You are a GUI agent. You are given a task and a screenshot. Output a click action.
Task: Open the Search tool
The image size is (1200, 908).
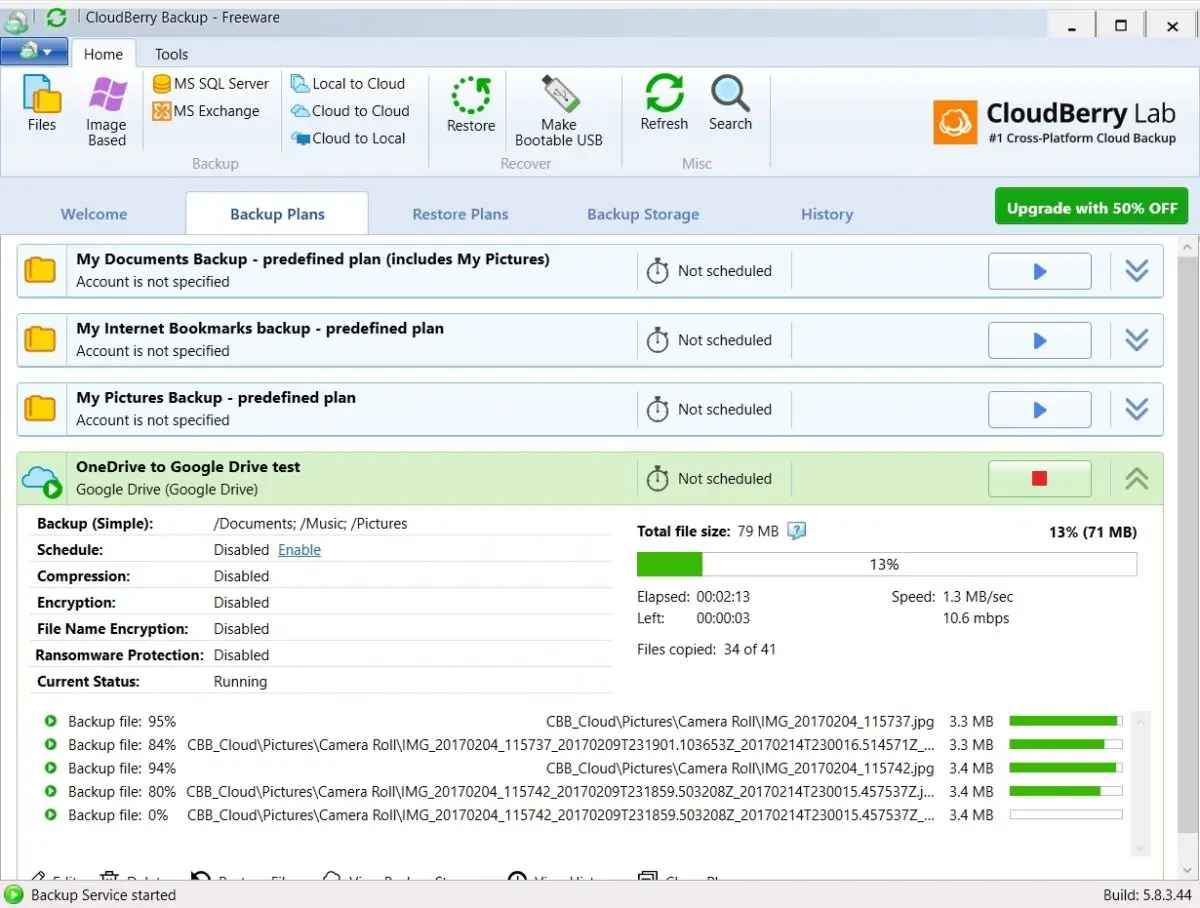coord(730,104)
